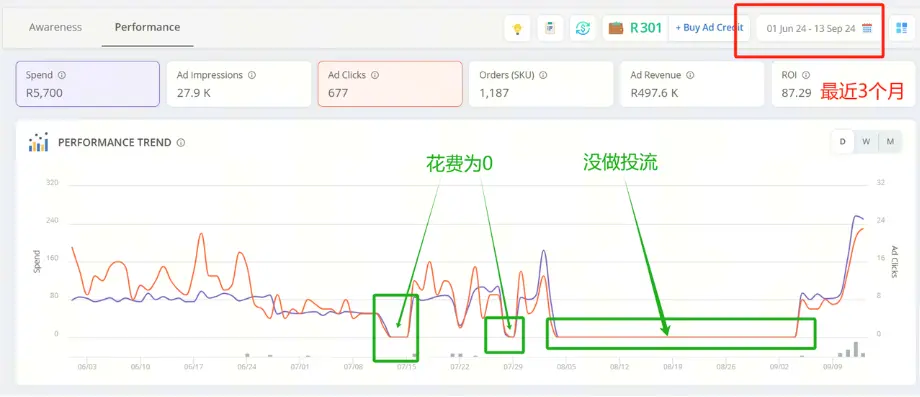Click the 27.9 K impressions value
This screenshot has width=920, height=397.
click(x=194, y=93)
